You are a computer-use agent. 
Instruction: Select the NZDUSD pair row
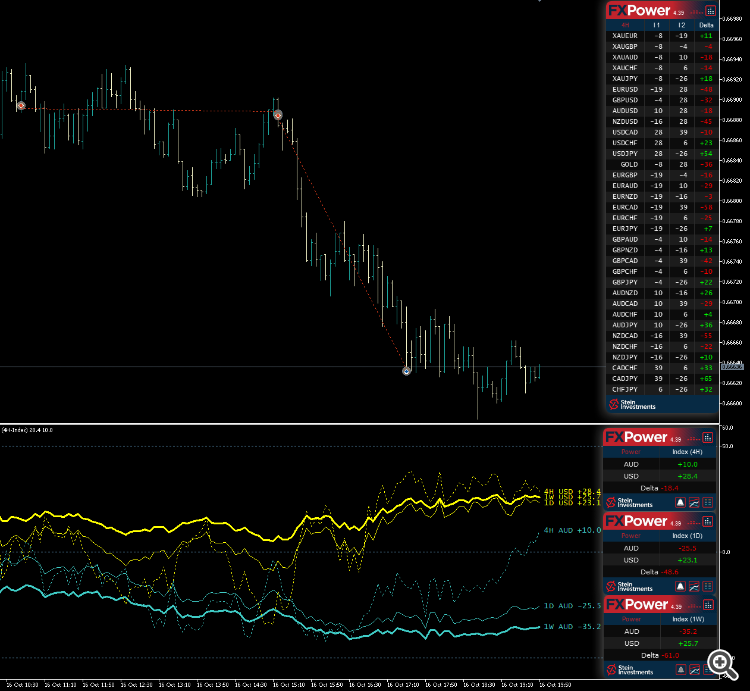662,121
